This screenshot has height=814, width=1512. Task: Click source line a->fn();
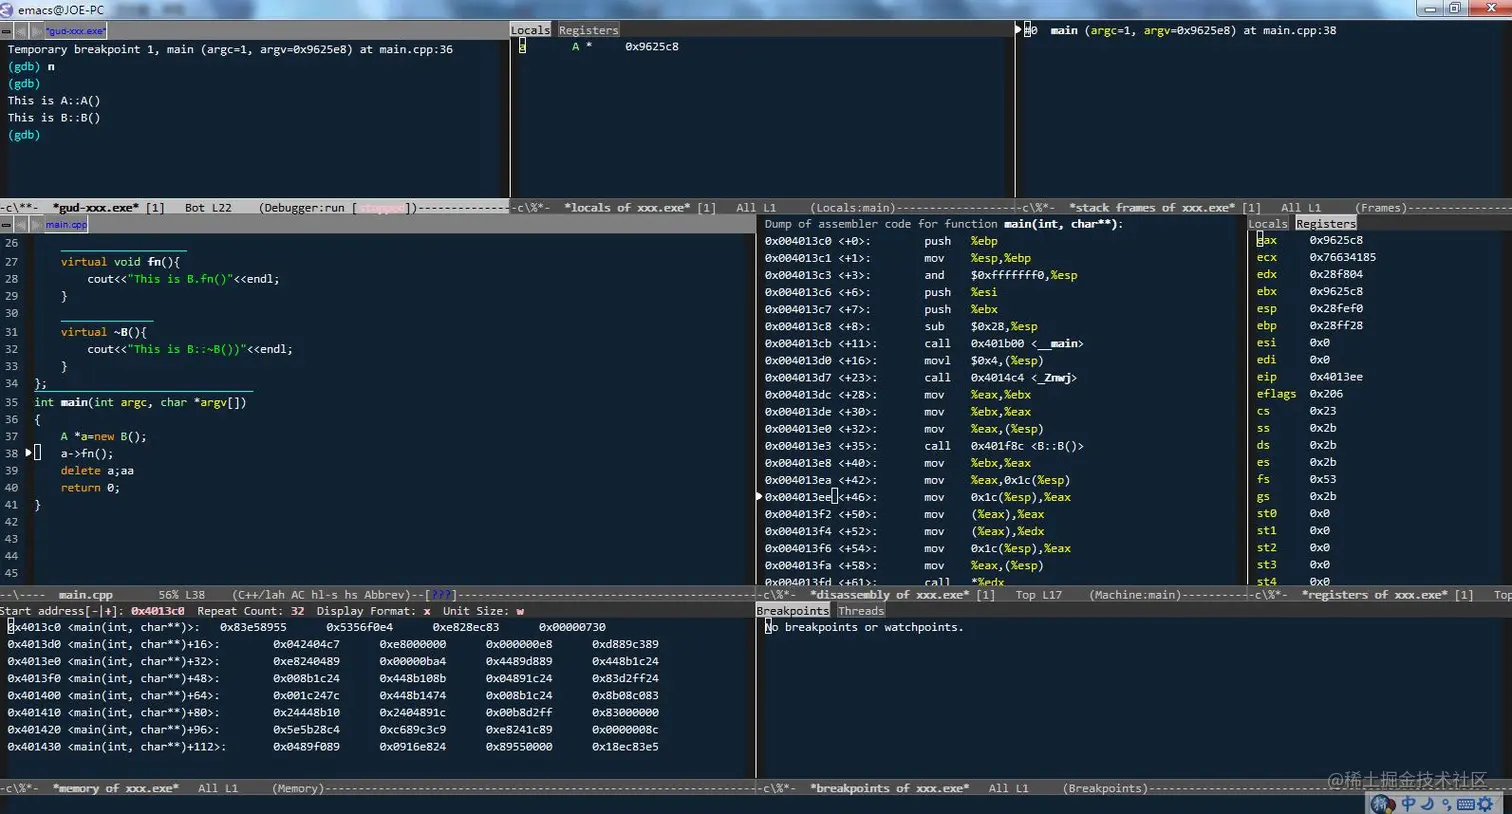(x=87, y=453)
